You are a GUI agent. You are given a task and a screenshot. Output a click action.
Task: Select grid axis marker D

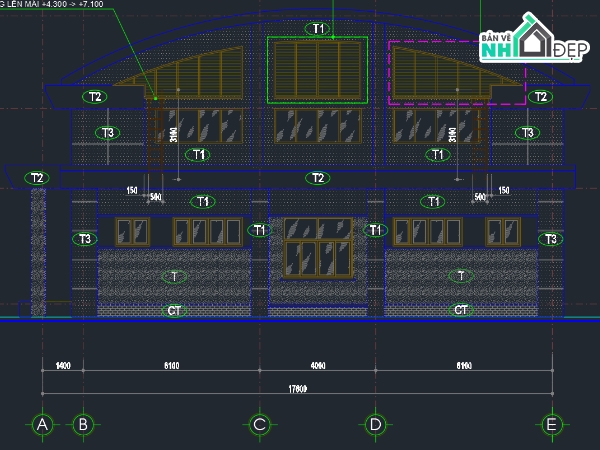pyautogui.click(x=375, y=425)
